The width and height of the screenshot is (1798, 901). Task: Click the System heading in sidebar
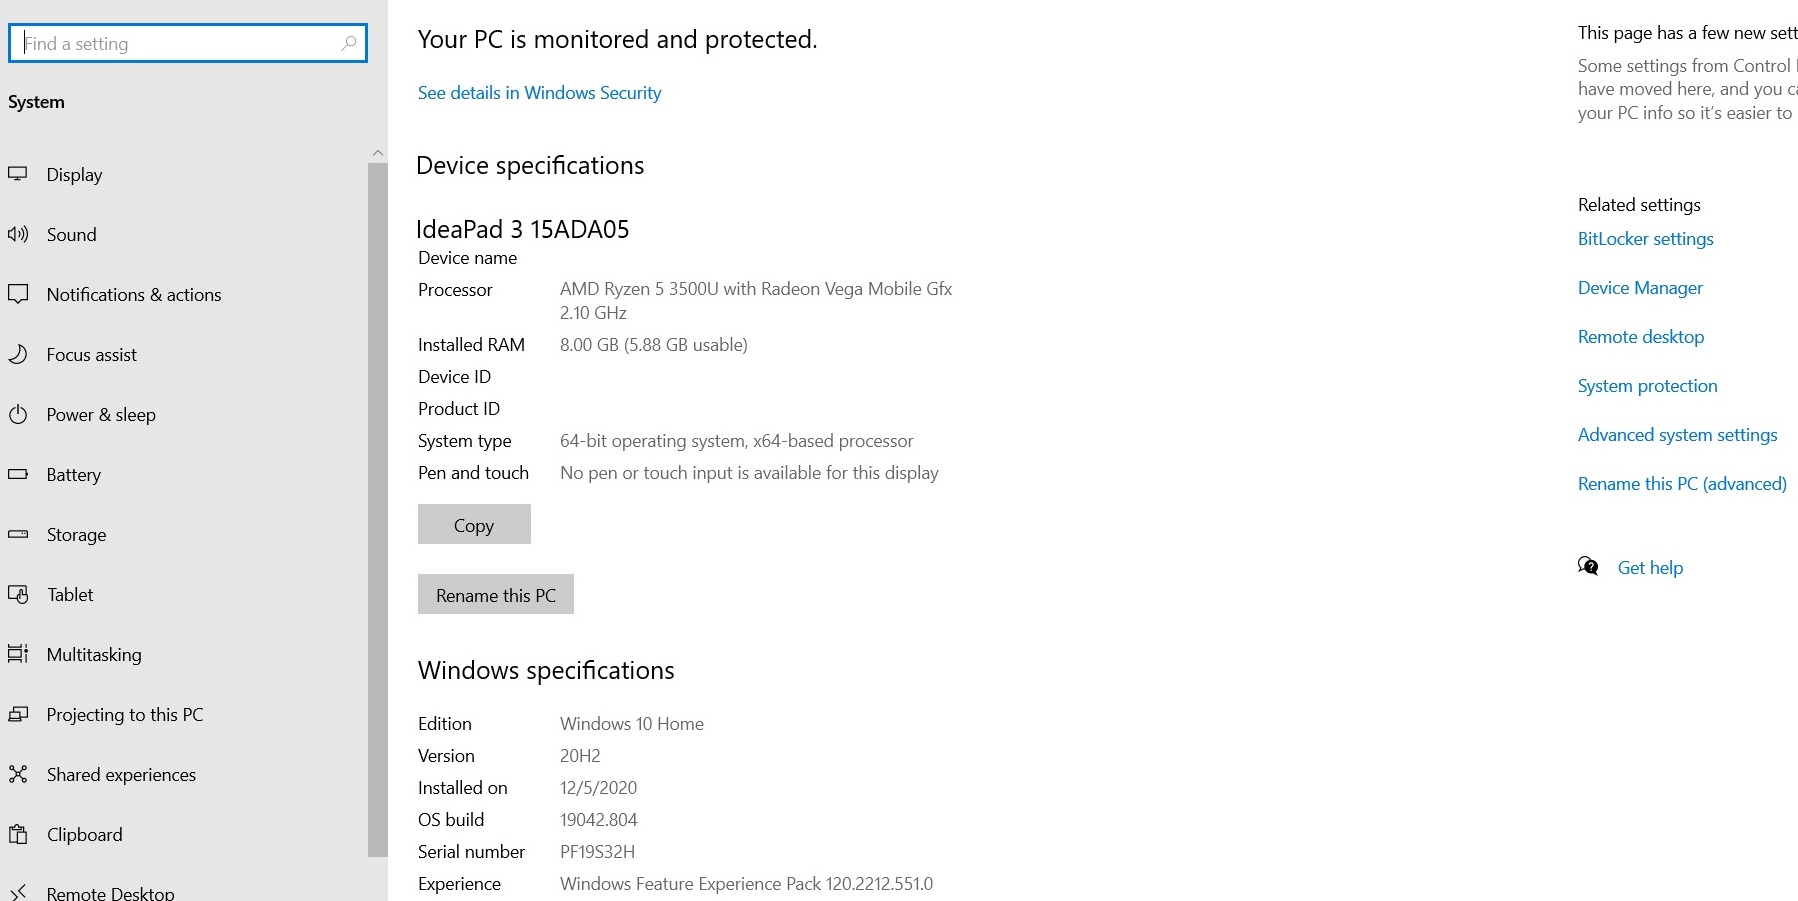click(36, 102)
